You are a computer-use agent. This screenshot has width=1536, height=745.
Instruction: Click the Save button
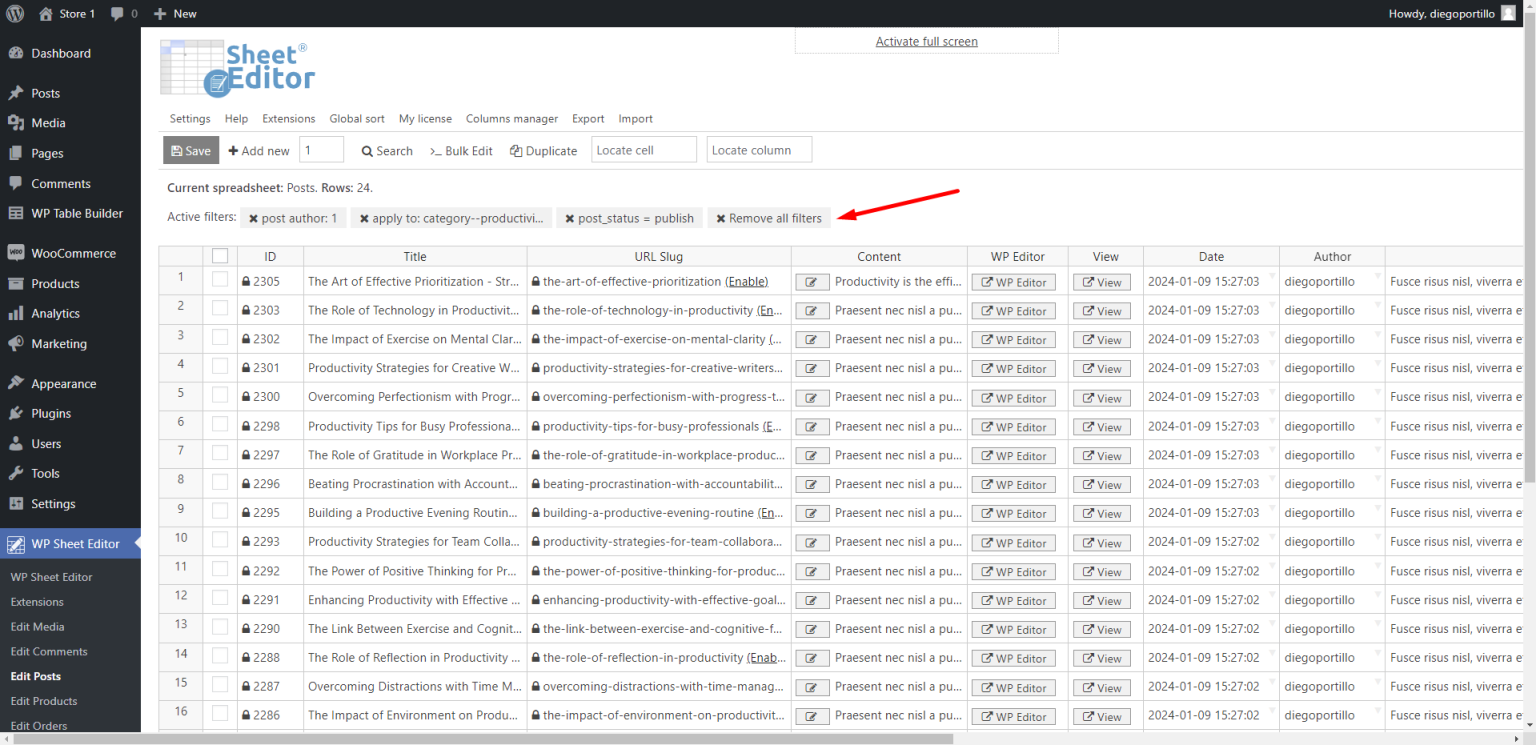191,150
